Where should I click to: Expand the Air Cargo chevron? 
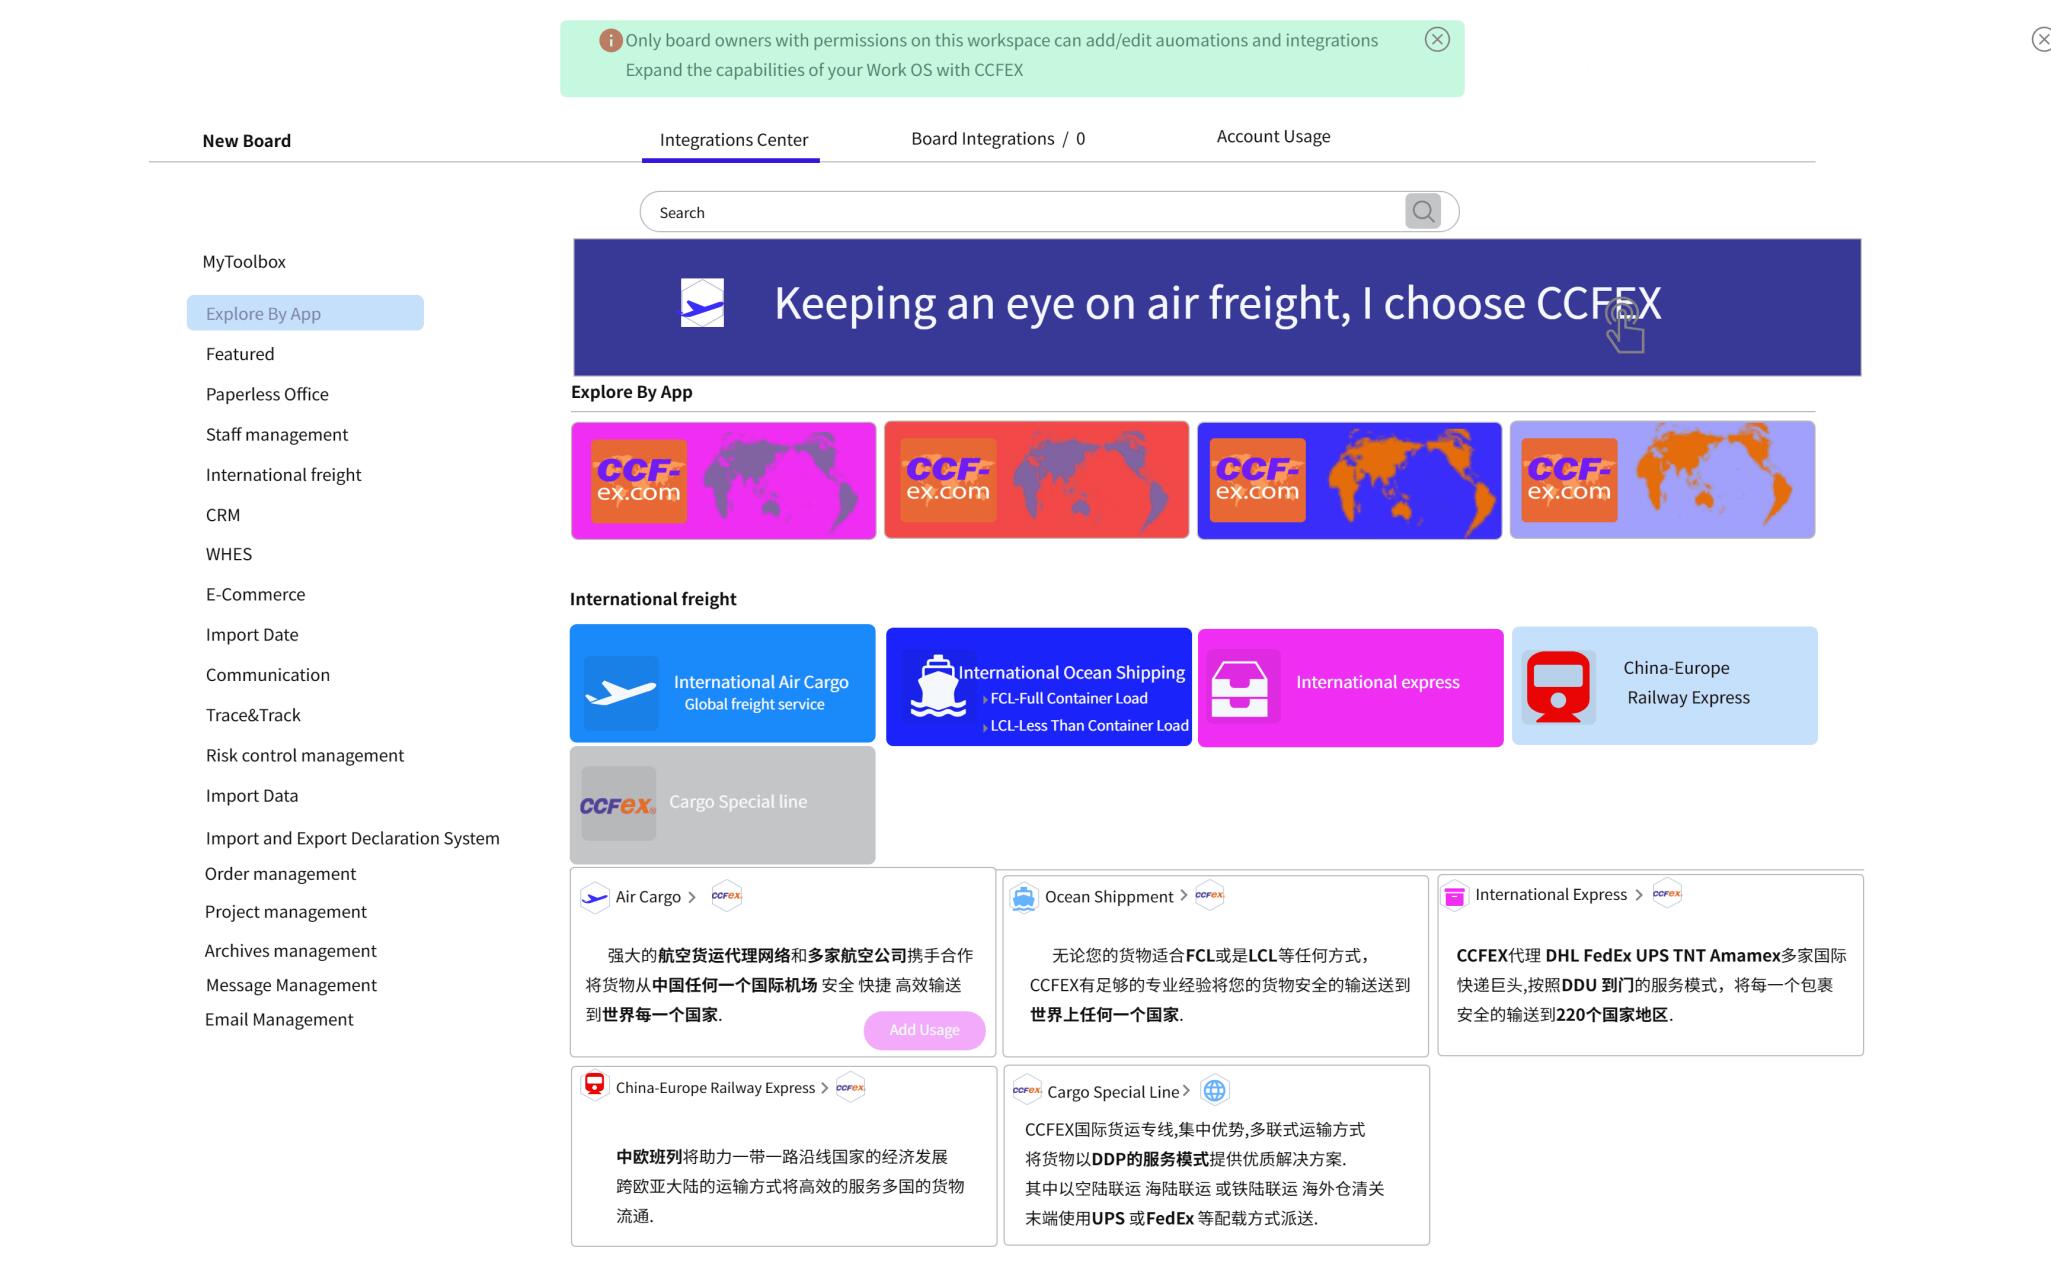[x=692, y=897]
